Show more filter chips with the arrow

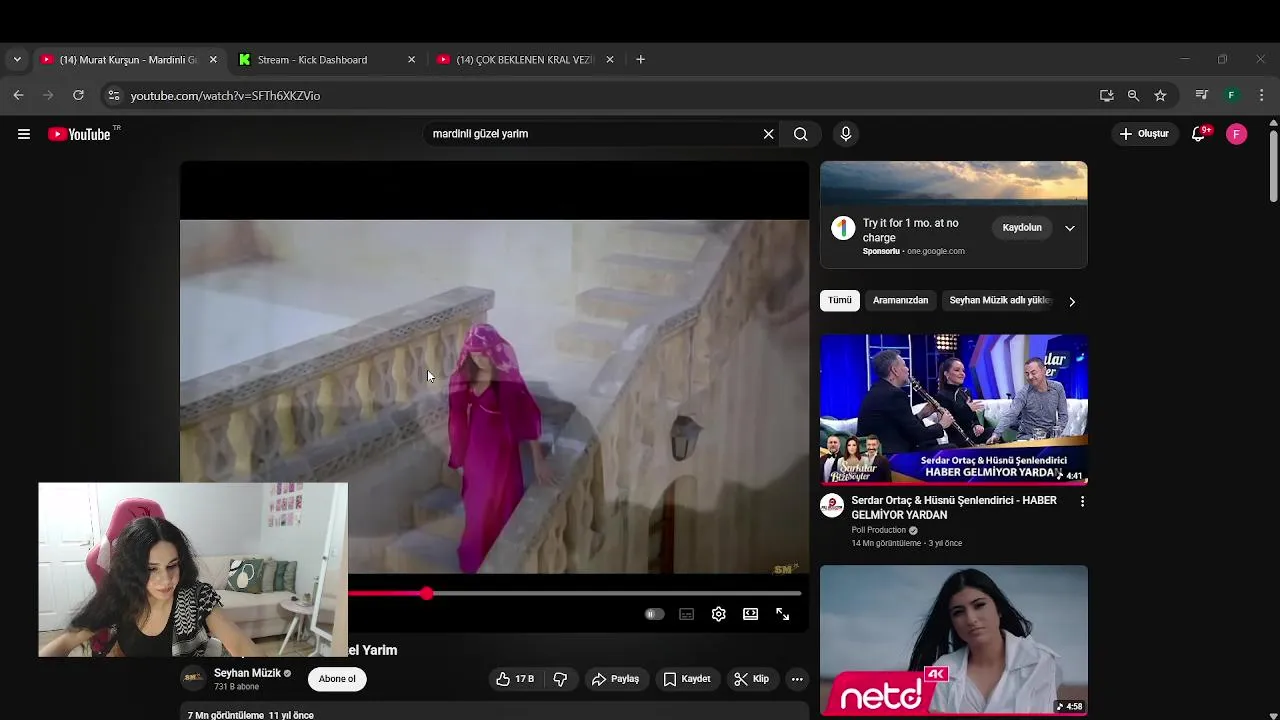click(1072, 301)
